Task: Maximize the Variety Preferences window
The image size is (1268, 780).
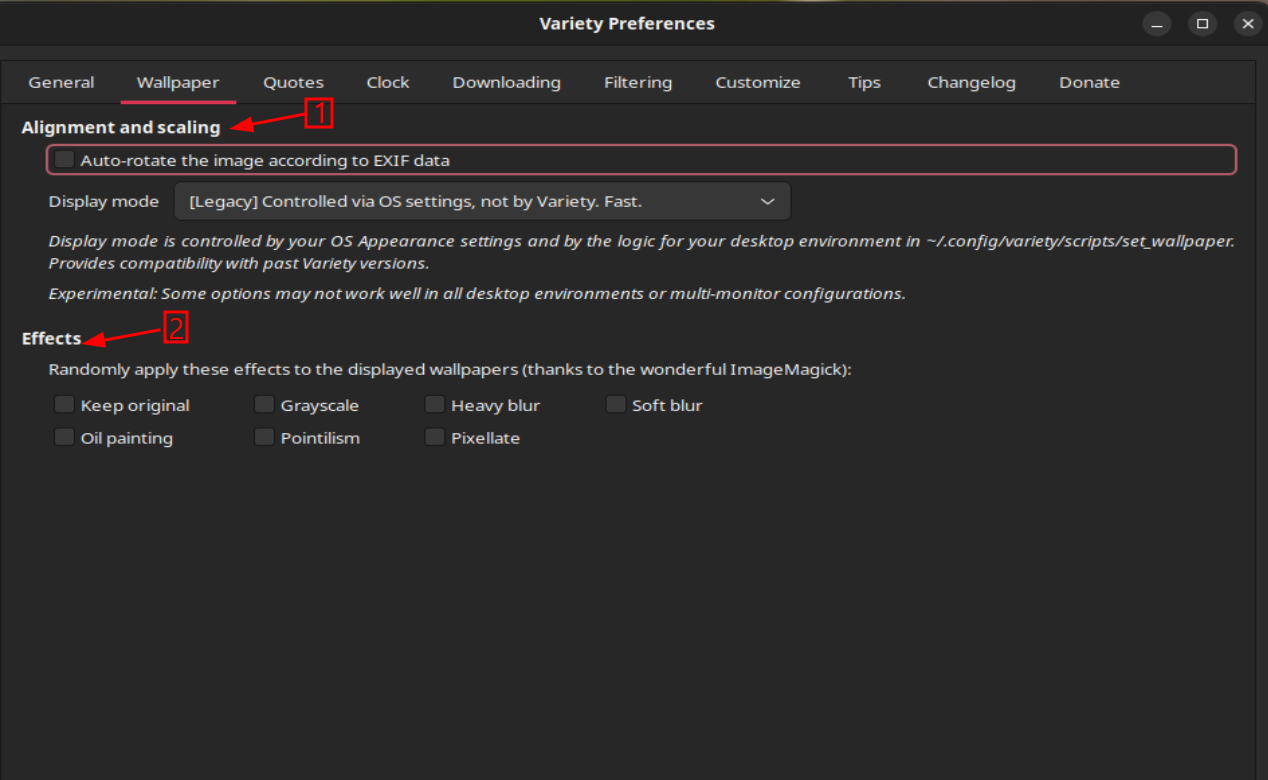Action: tap(1203, 23)
